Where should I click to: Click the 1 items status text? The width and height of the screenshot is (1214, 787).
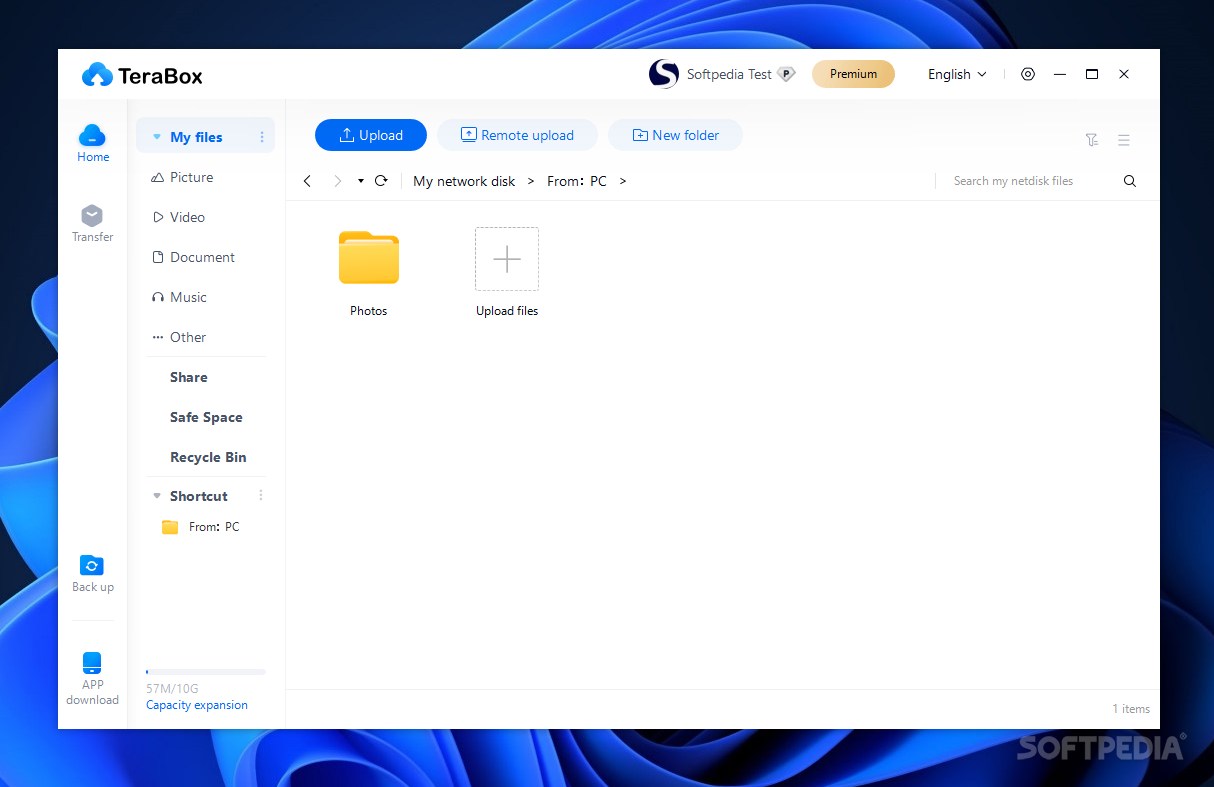click(1131, 709)
